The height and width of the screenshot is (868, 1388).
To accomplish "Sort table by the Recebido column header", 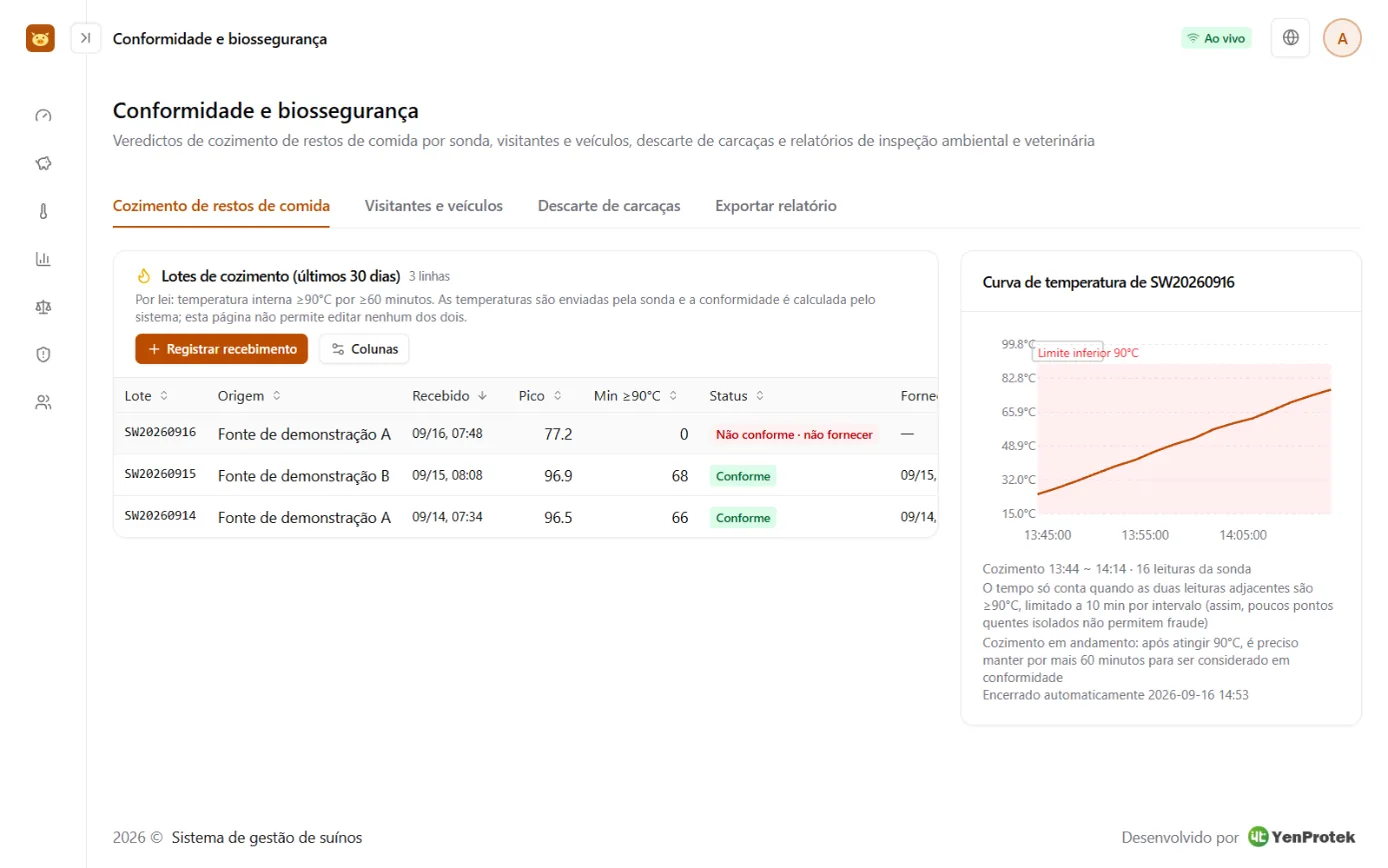I will [450, 396].
